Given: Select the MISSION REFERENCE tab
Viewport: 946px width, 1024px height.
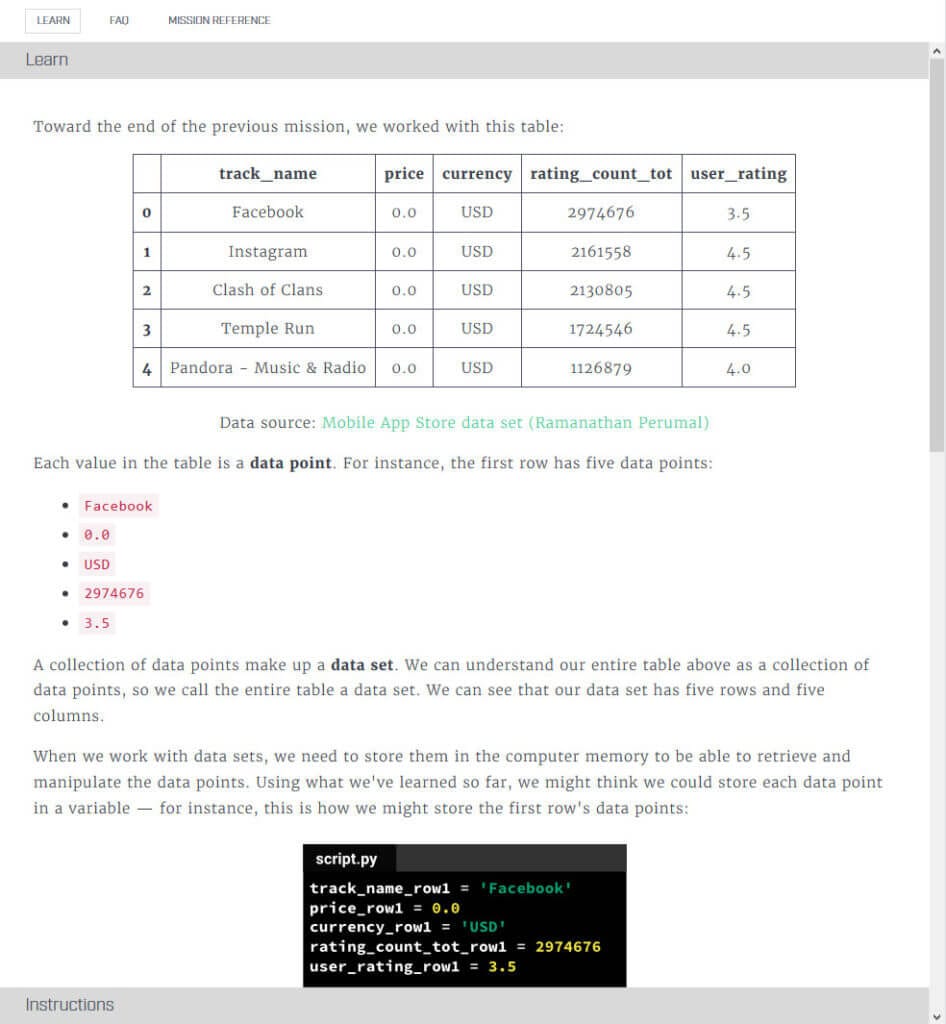Looking at the screenshot, I should (219, 20).
